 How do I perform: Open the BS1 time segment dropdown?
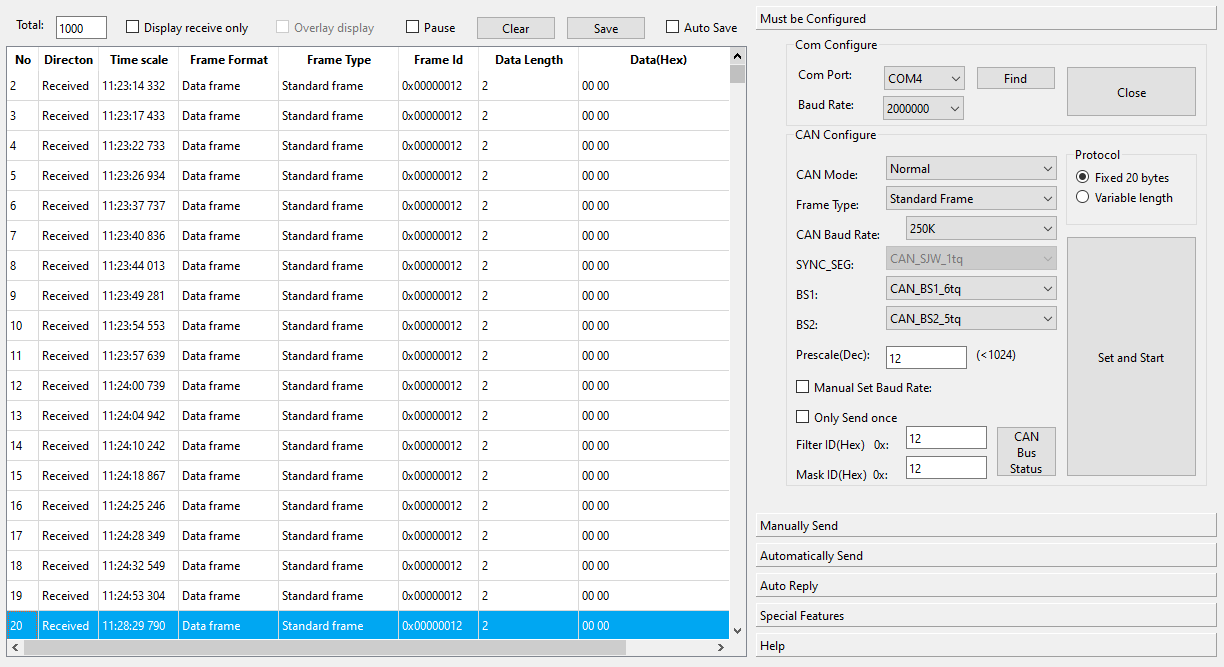coord(971,289)
